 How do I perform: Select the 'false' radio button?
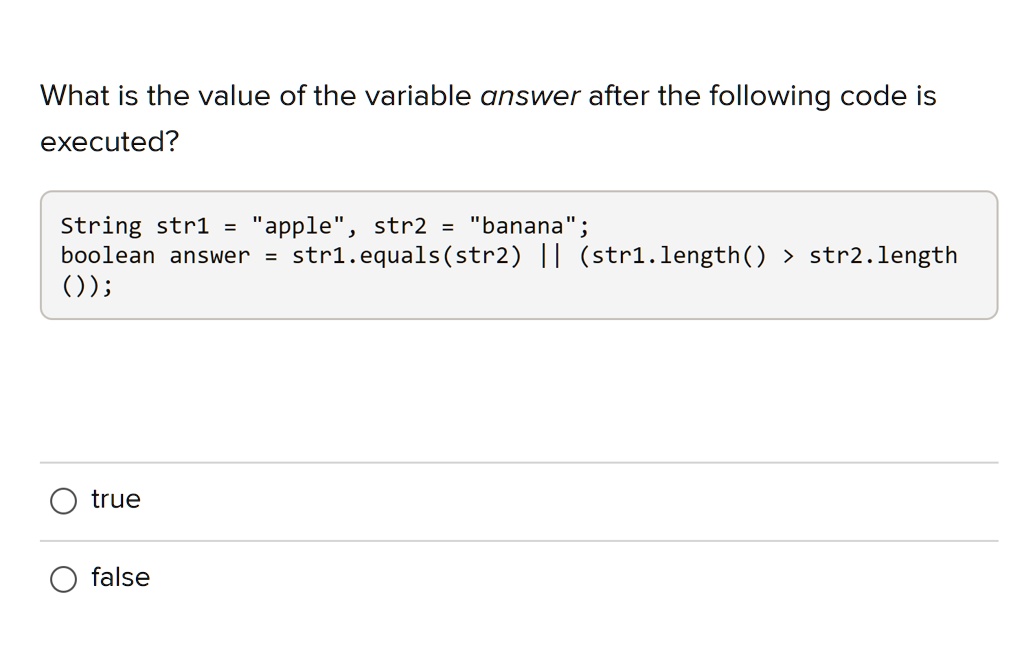click(64, 579)
